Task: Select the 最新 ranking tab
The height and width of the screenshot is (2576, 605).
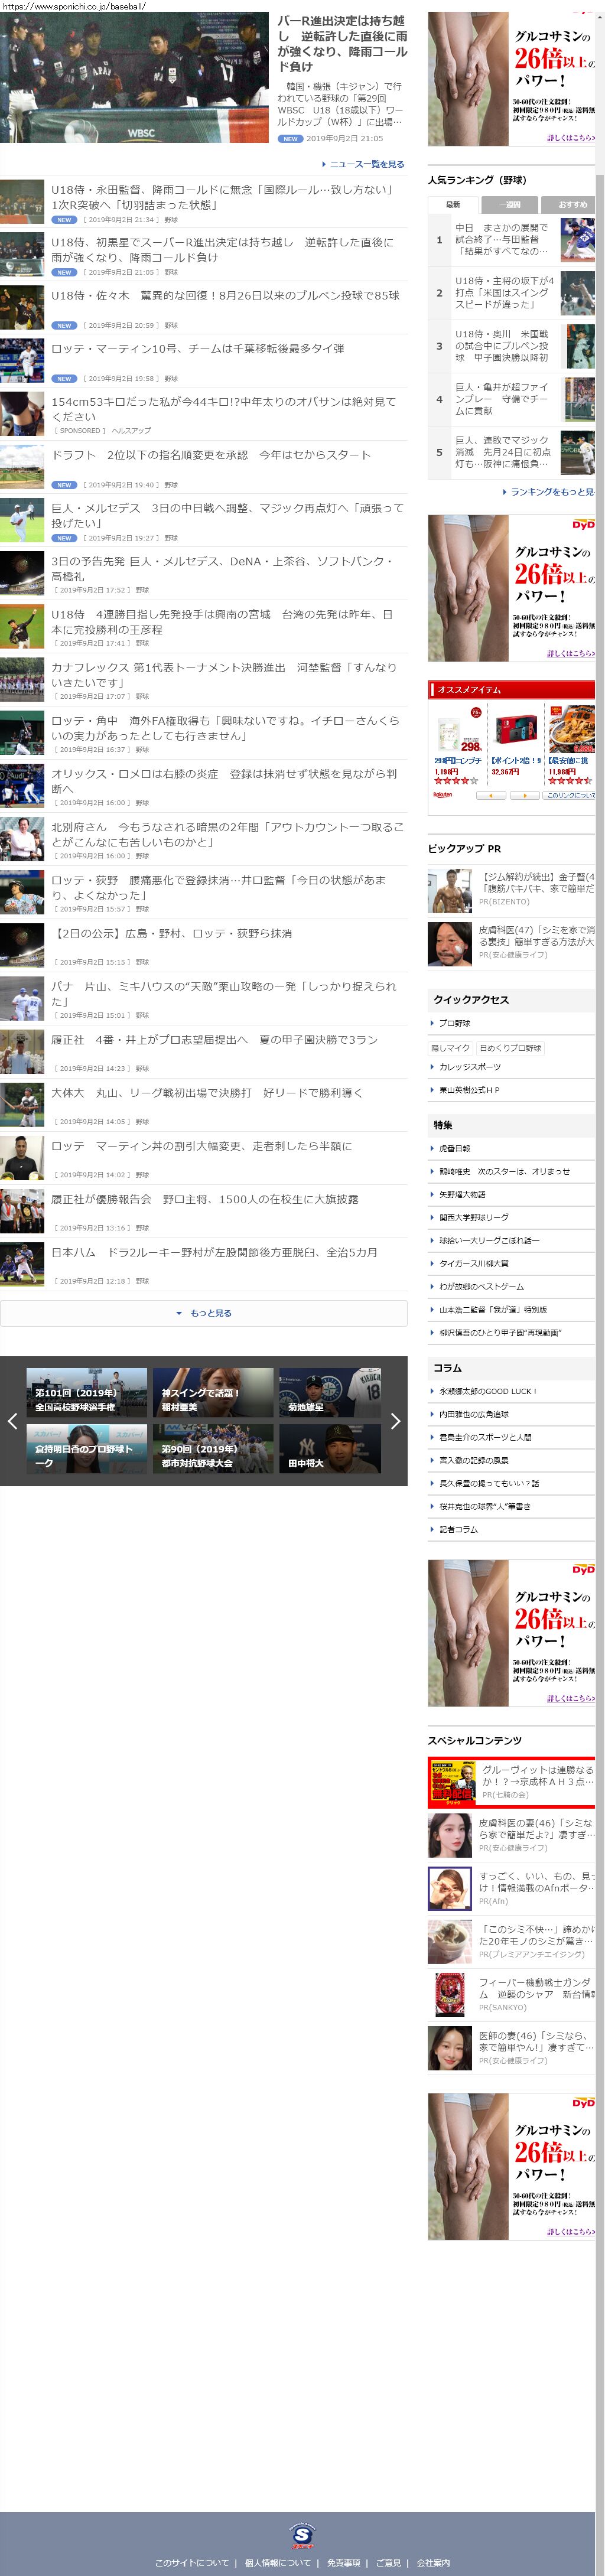Action: point(453,204)
